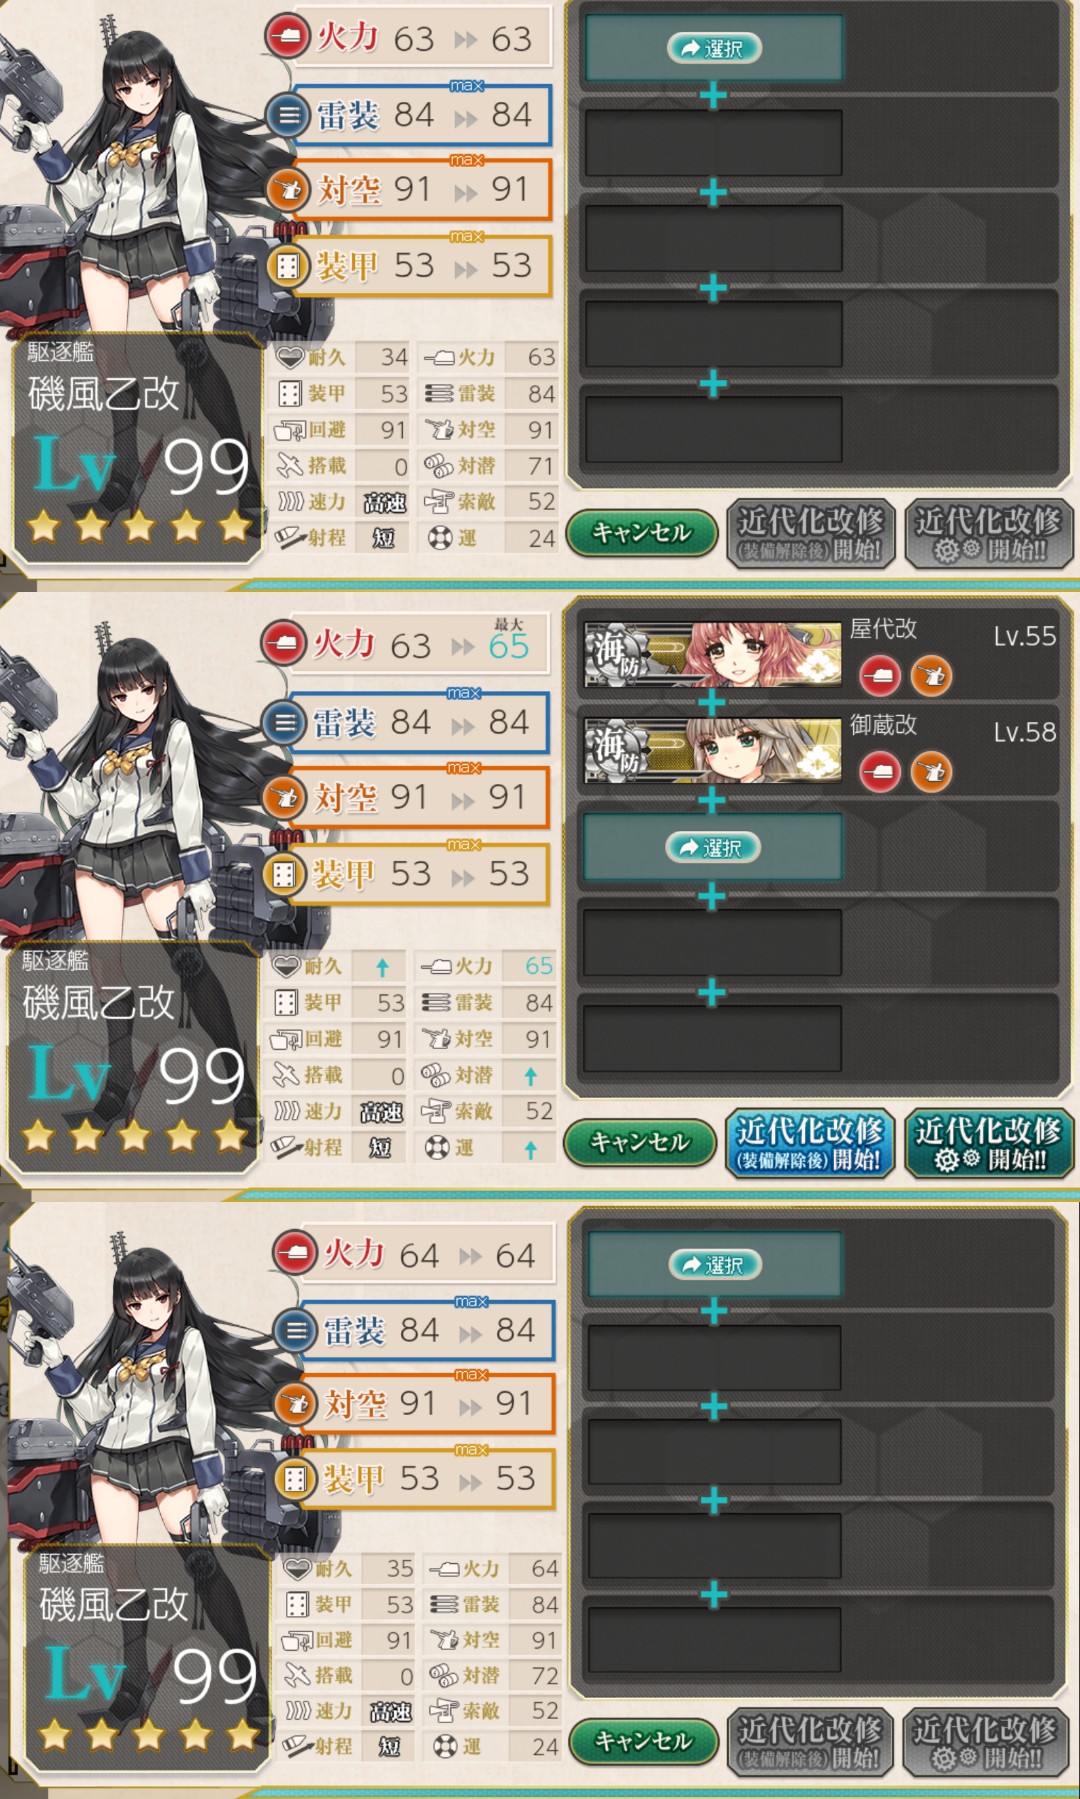Start the highlighted 近代化改修 (装備解除後) button
This screenshot has width=1080, height=1799.
pyautogui.click(x=809, y=1143)
